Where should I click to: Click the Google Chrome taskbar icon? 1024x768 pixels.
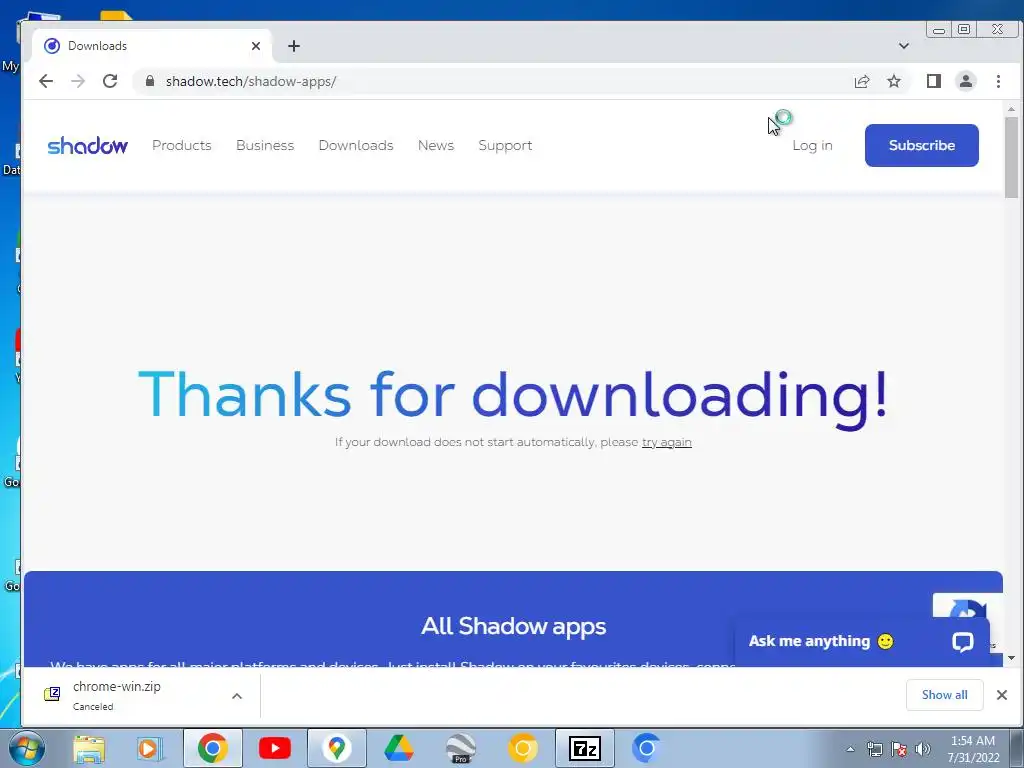click(212, 748)
